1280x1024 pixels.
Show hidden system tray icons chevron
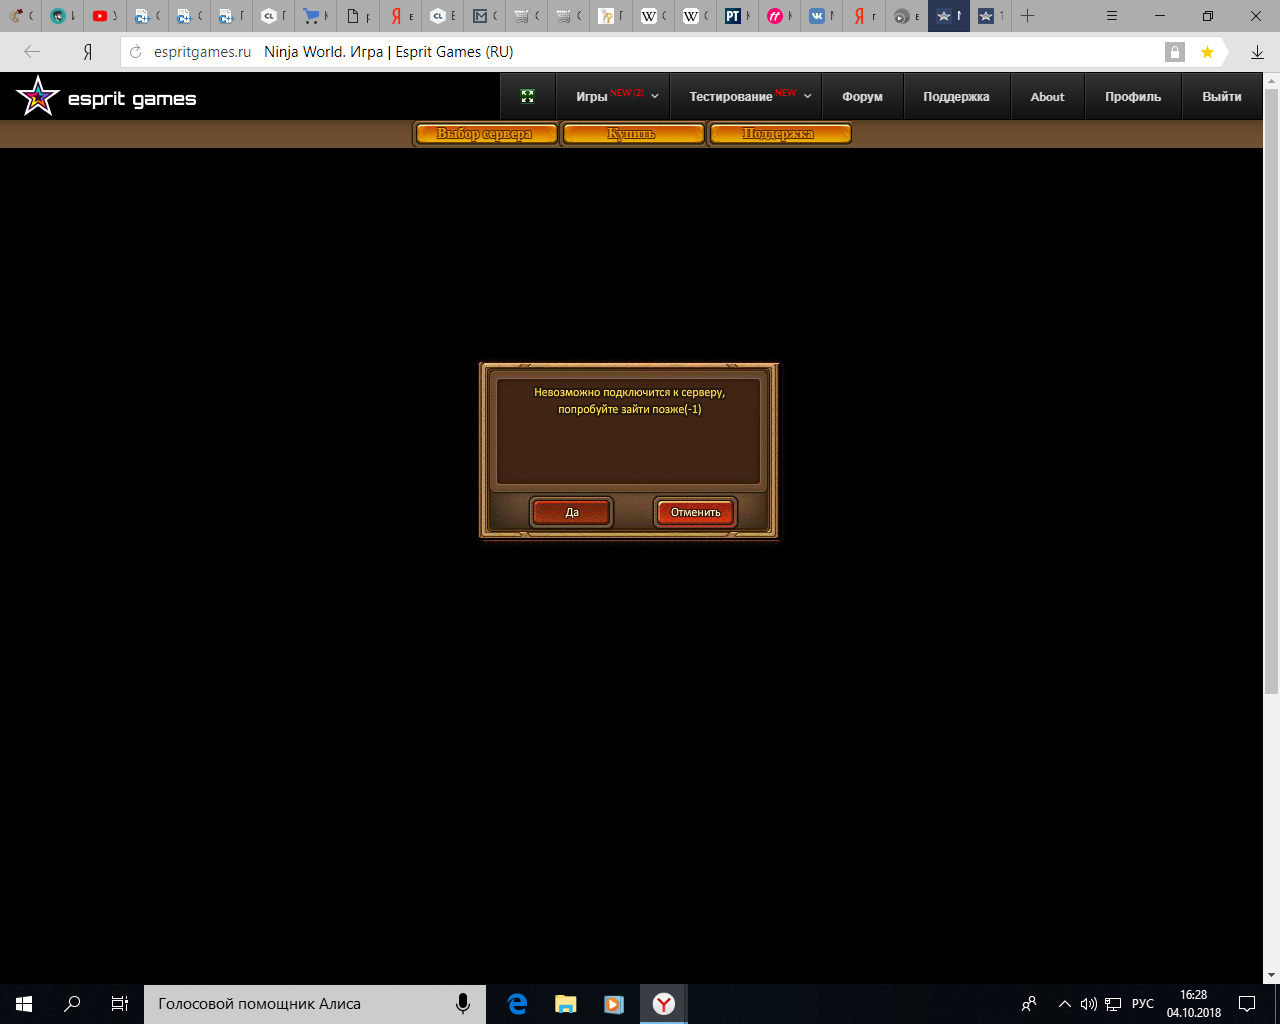coord(1064,1004)
